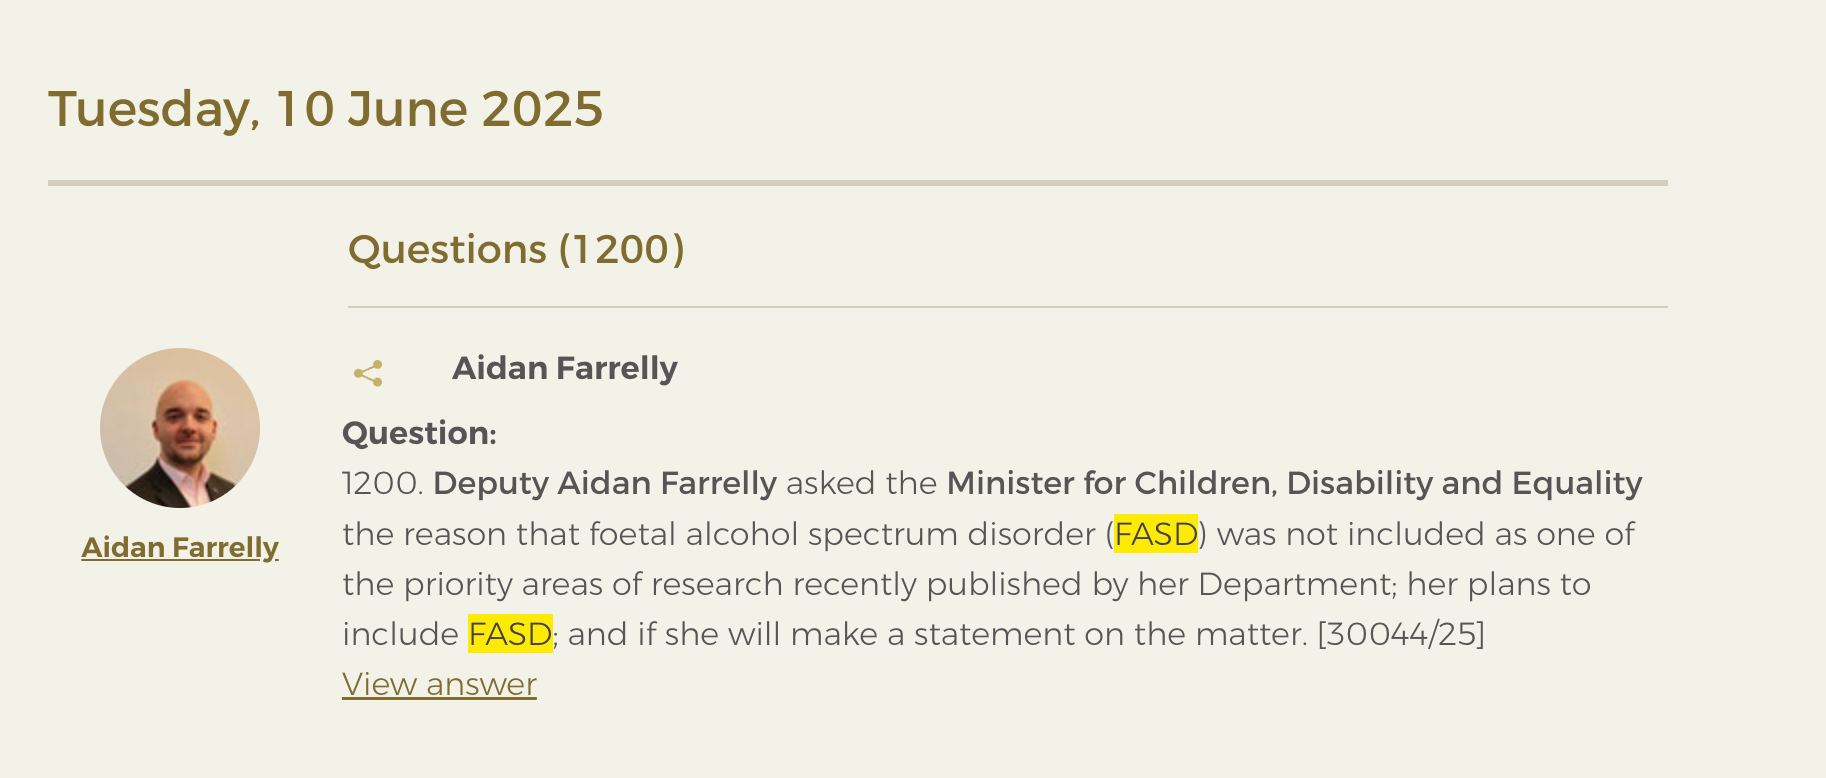
Task: Click the bold Deputy Aidan Farrelly text
Action: point(605,484)
